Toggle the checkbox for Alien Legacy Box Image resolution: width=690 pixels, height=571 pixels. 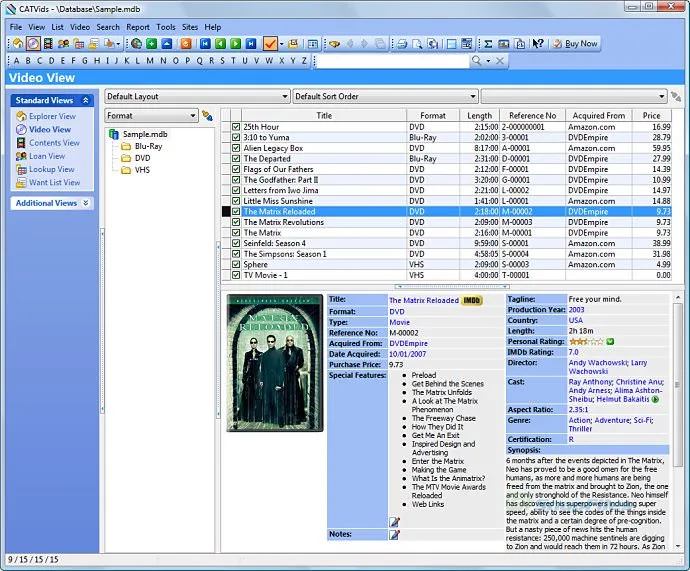(x=236, y=148)
